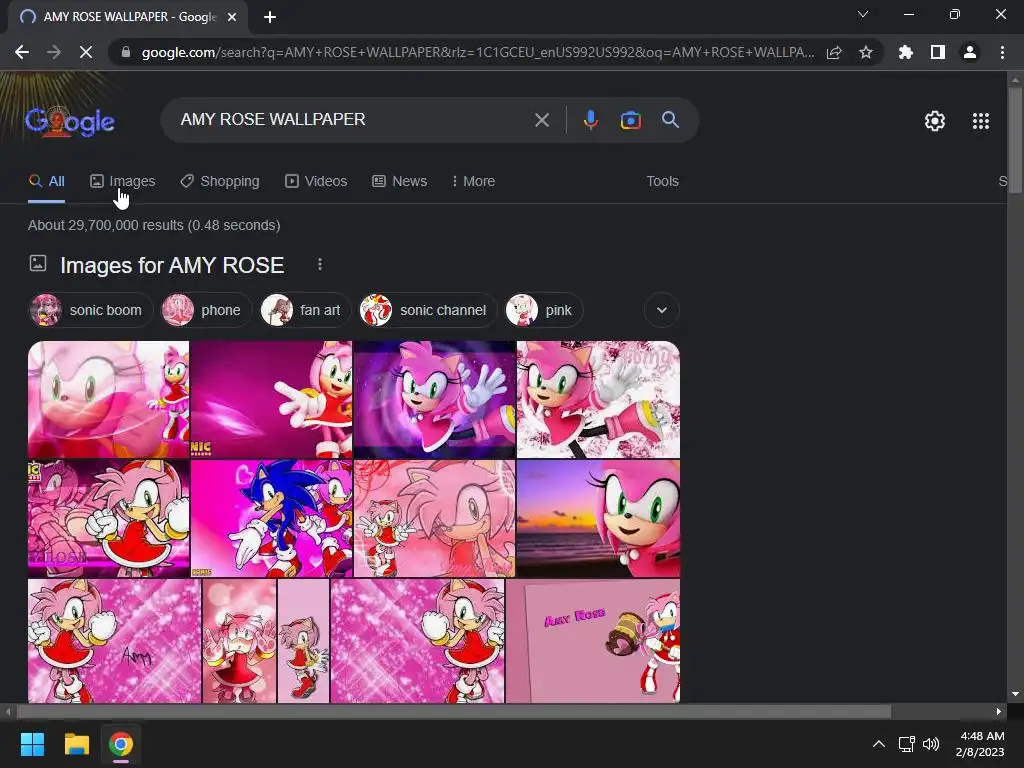Switch to the News tab
Image resolution: width=1024 pixels, height=768 pixels.
tap(400, 182)
